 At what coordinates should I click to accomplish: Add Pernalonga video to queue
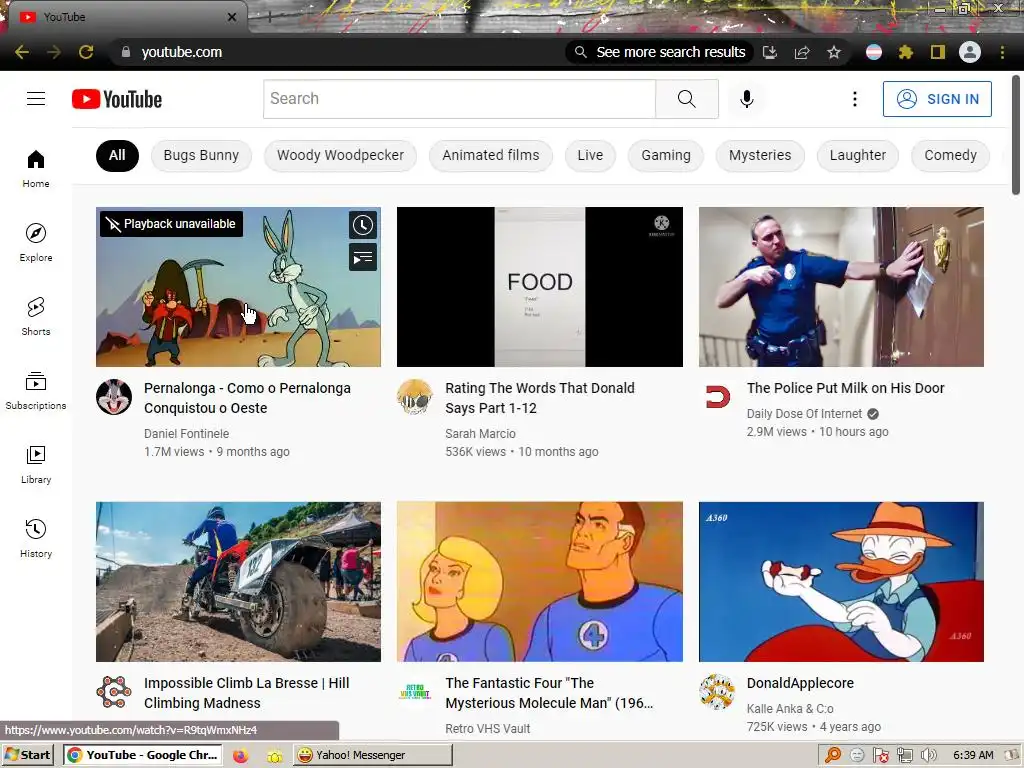(362, 257)
